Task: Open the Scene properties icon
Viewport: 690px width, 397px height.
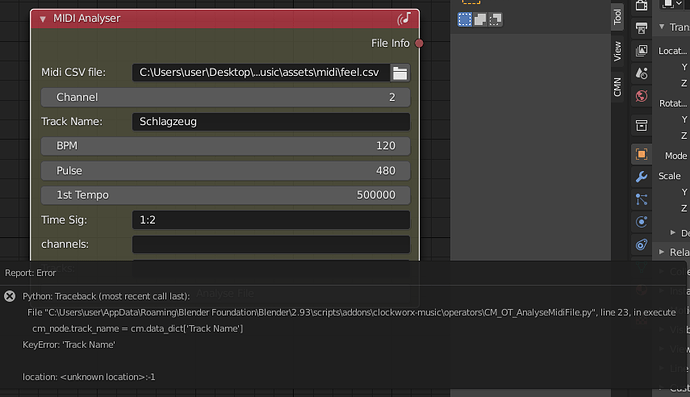Action: point(641,73)
